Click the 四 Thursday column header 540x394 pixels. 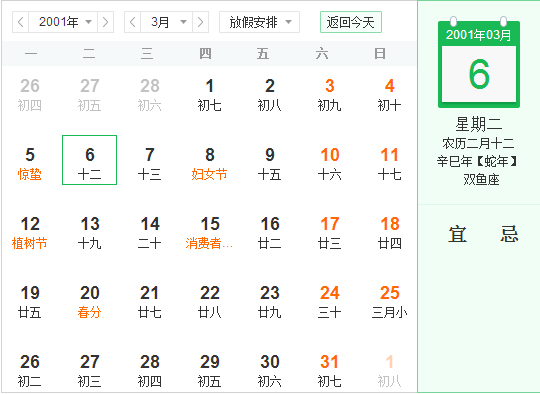205,54
